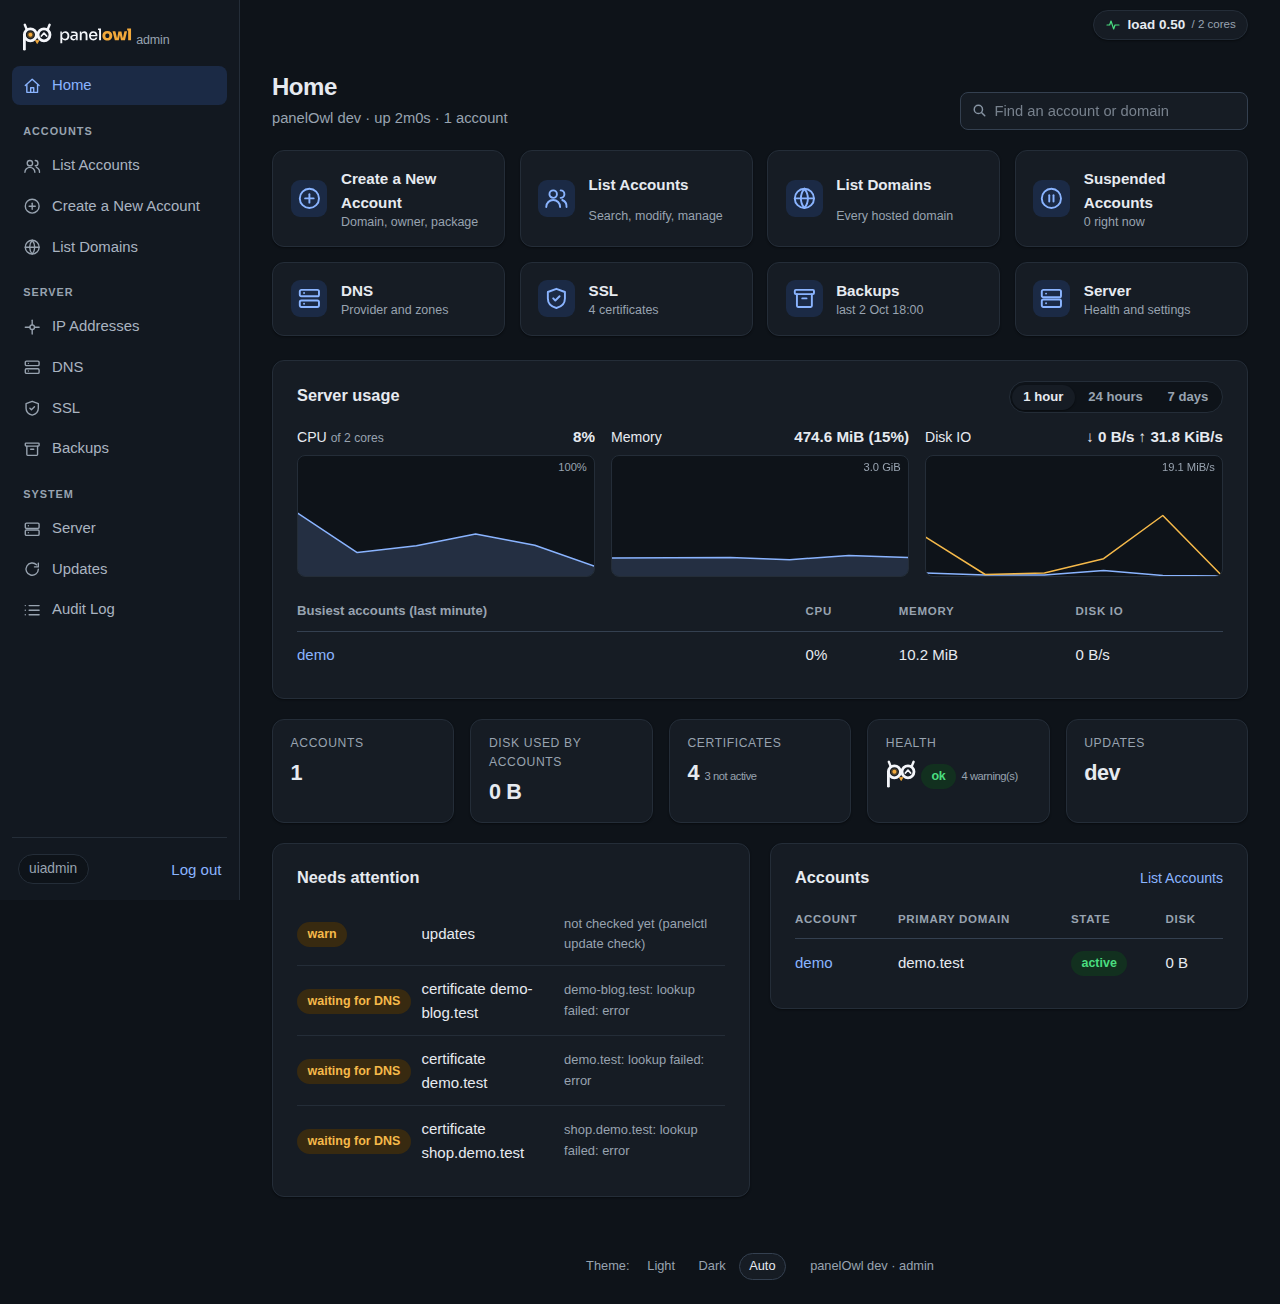Click the Home house icon in sidebar
Screen dimensions: 1280x1304
point(32,86)
